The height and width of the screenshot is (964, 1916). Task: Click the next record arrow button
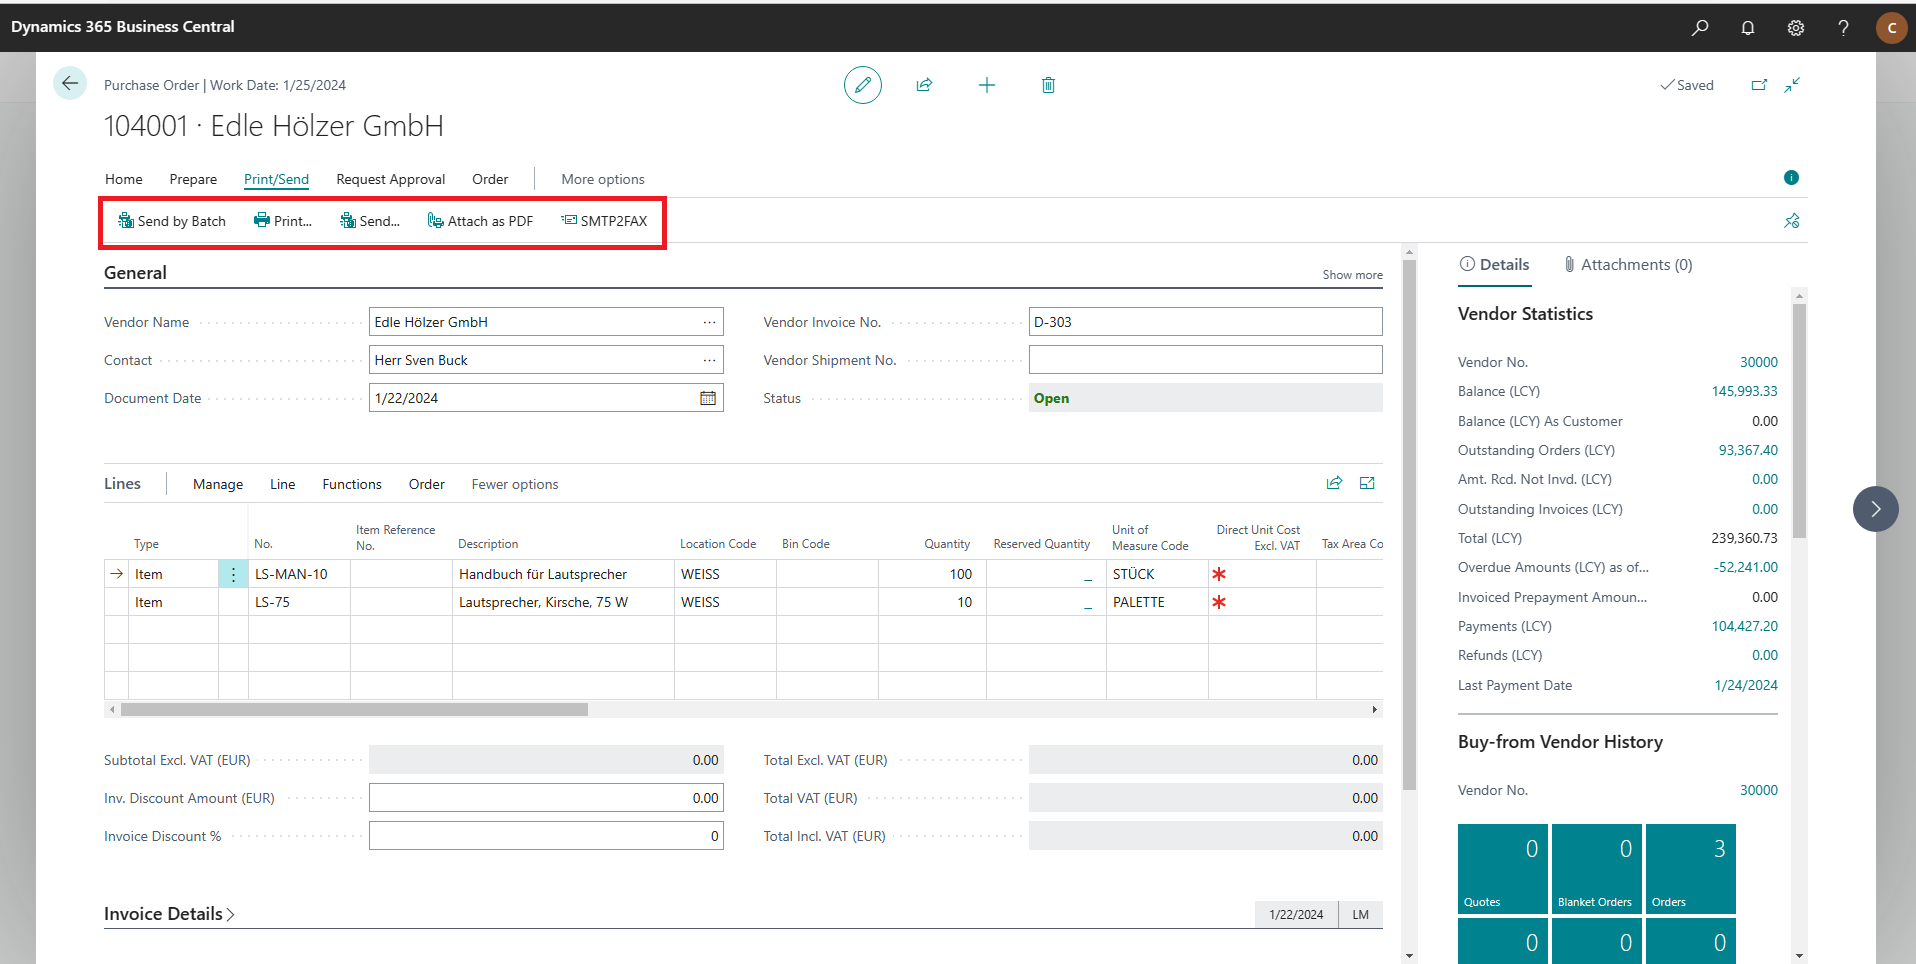(1875, 509)
